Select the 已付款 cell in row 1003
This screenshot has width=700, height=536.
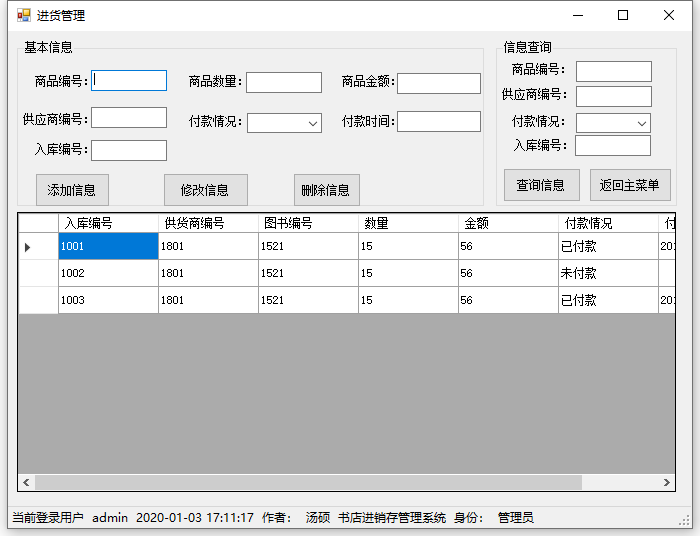pos(608,300)
